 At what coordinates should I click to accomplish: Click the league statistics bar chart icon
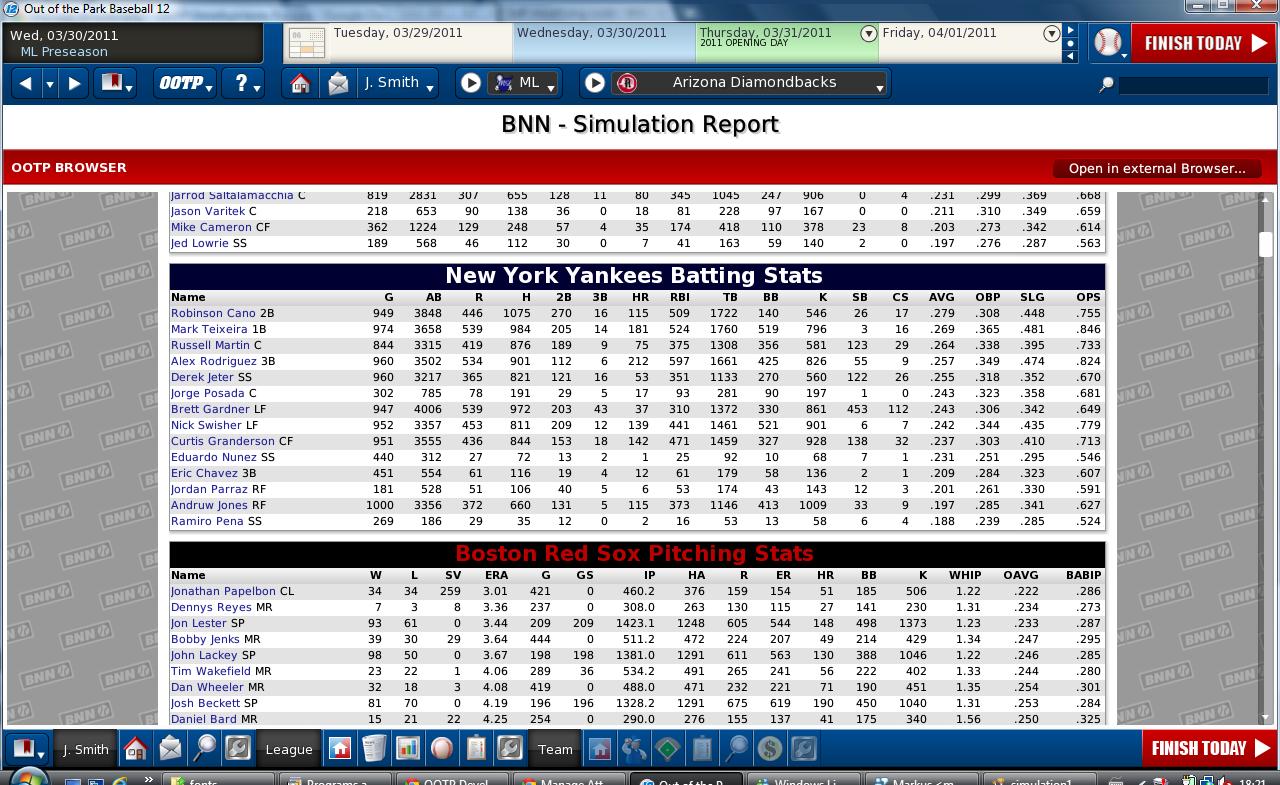408,748
